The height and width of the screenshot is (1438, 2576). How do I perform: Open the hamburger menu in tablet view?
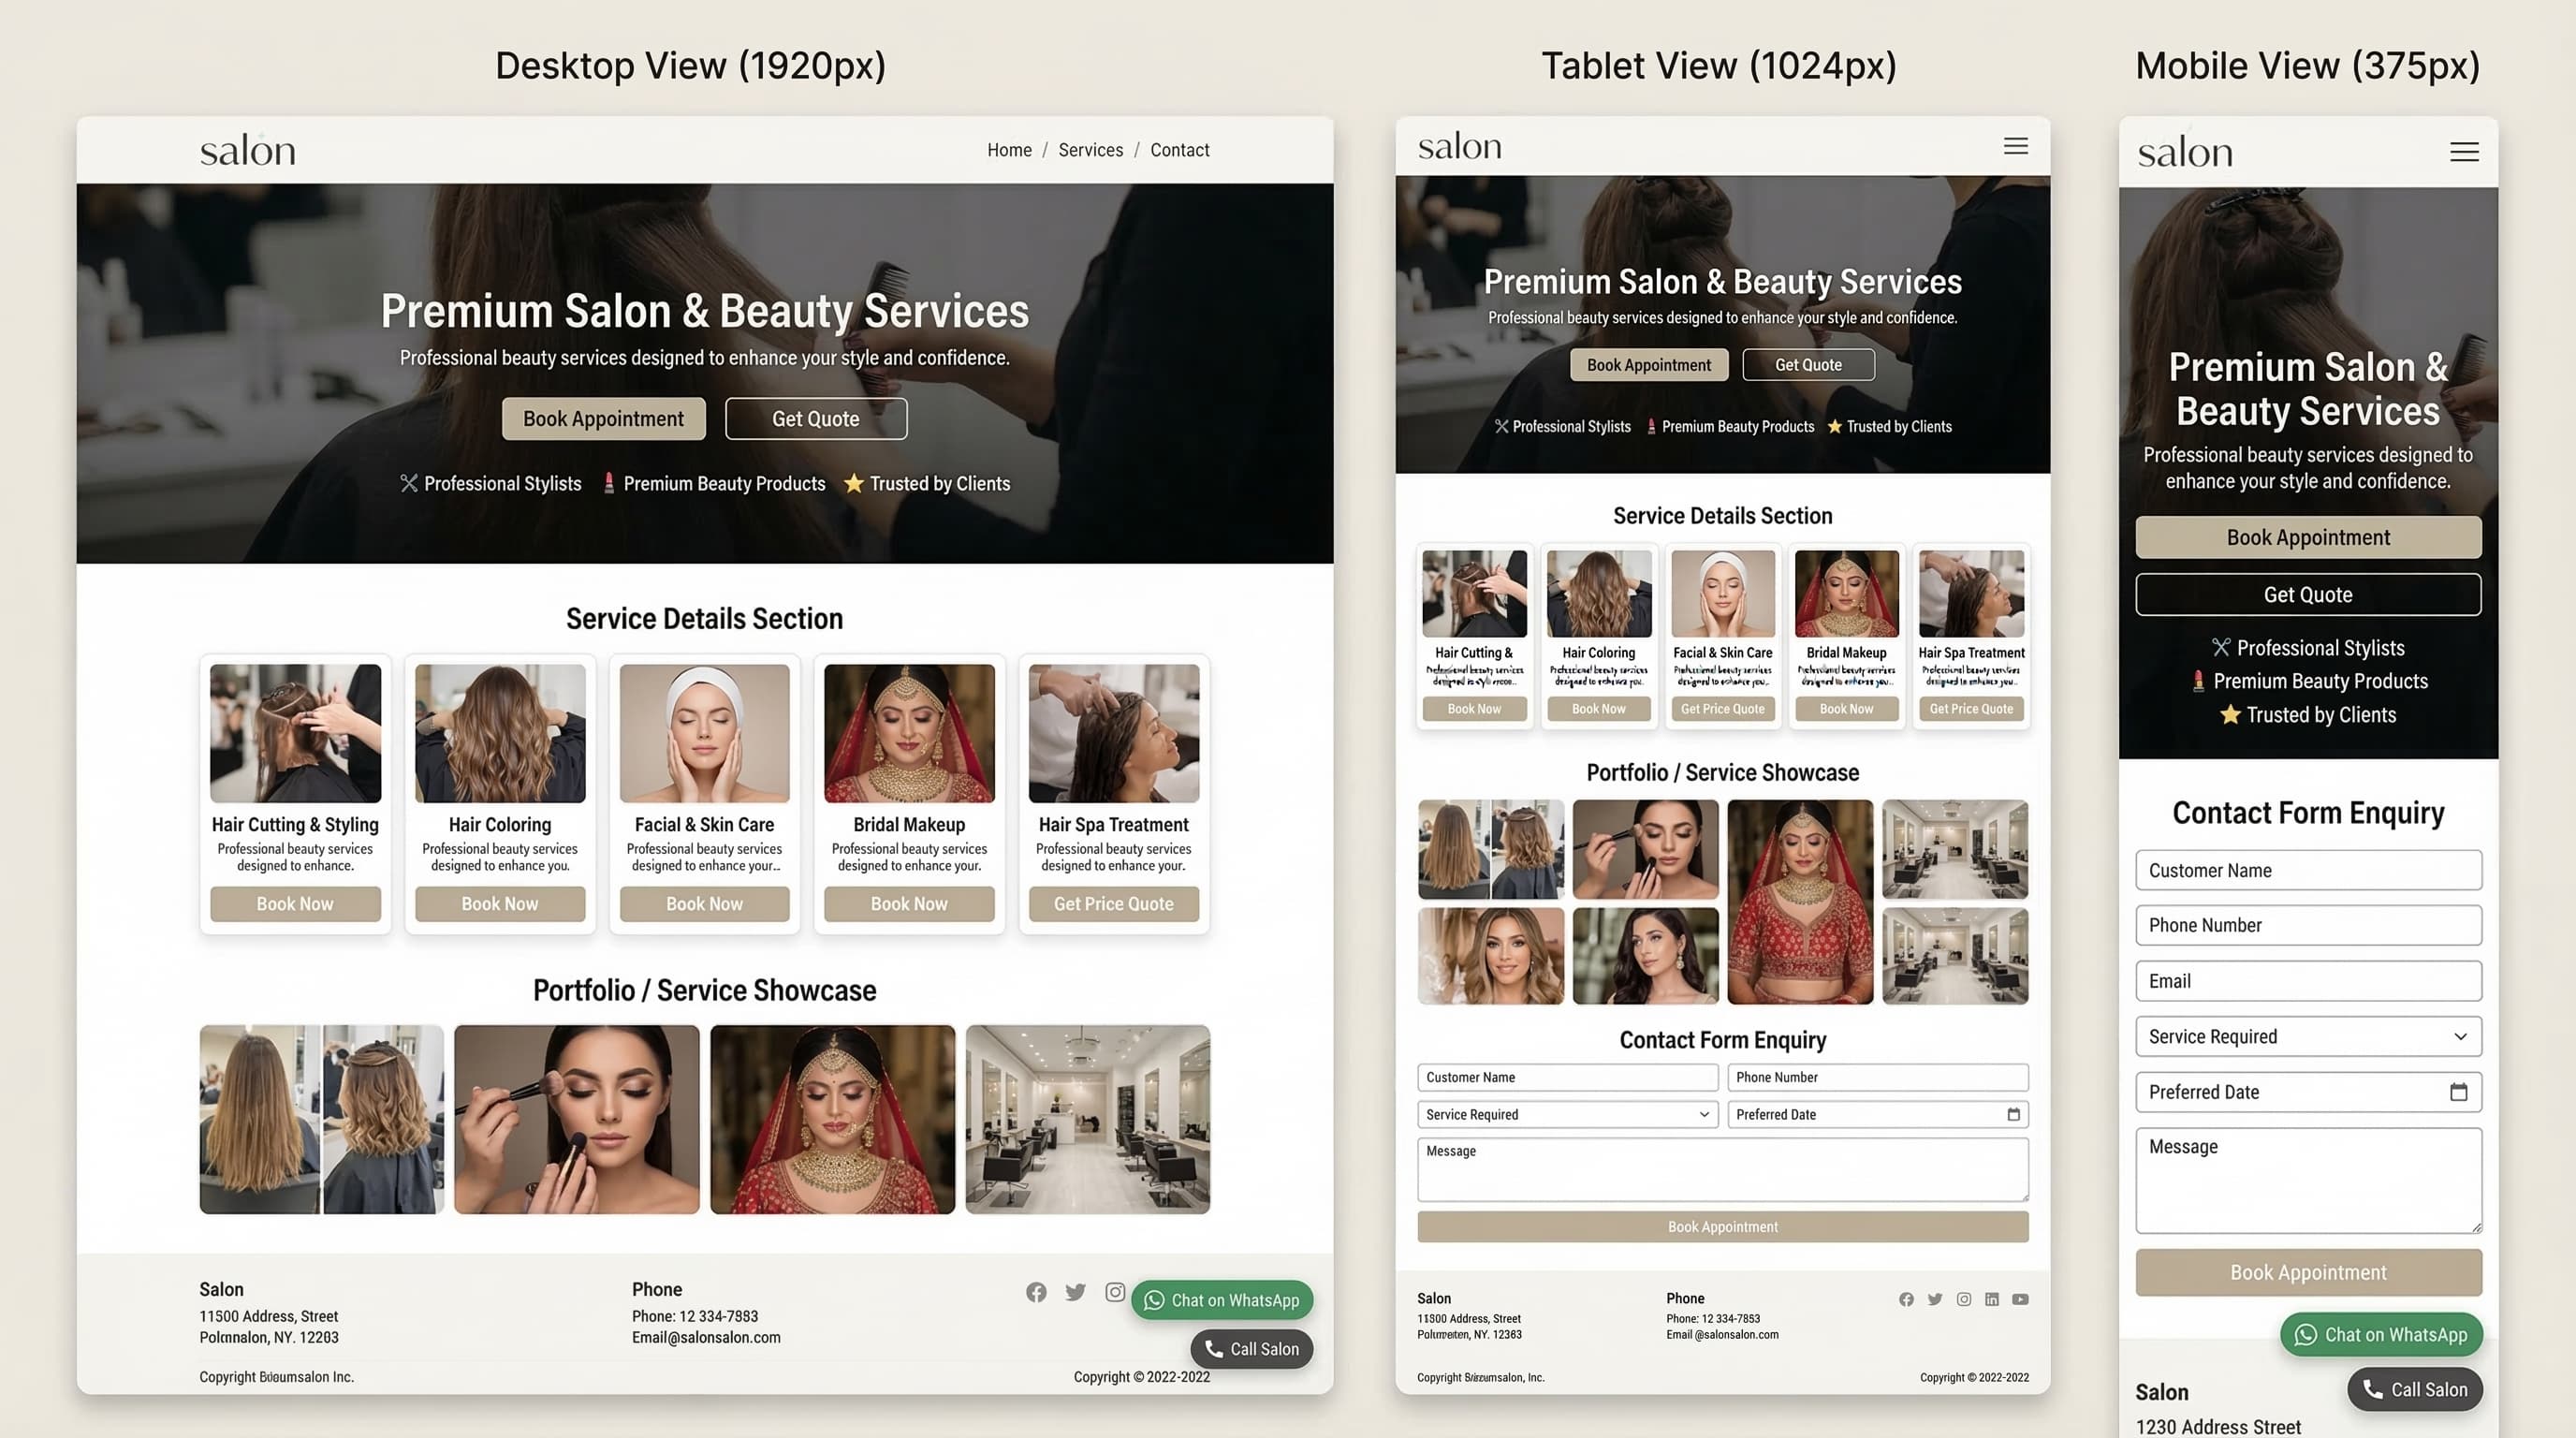pos(2016,146)
